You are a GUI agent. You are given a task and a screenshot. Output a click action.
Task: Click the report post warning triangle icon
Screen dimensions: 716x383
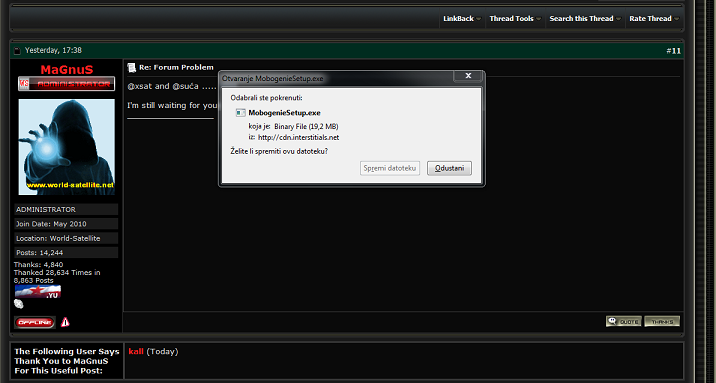(x=65, y=322)
